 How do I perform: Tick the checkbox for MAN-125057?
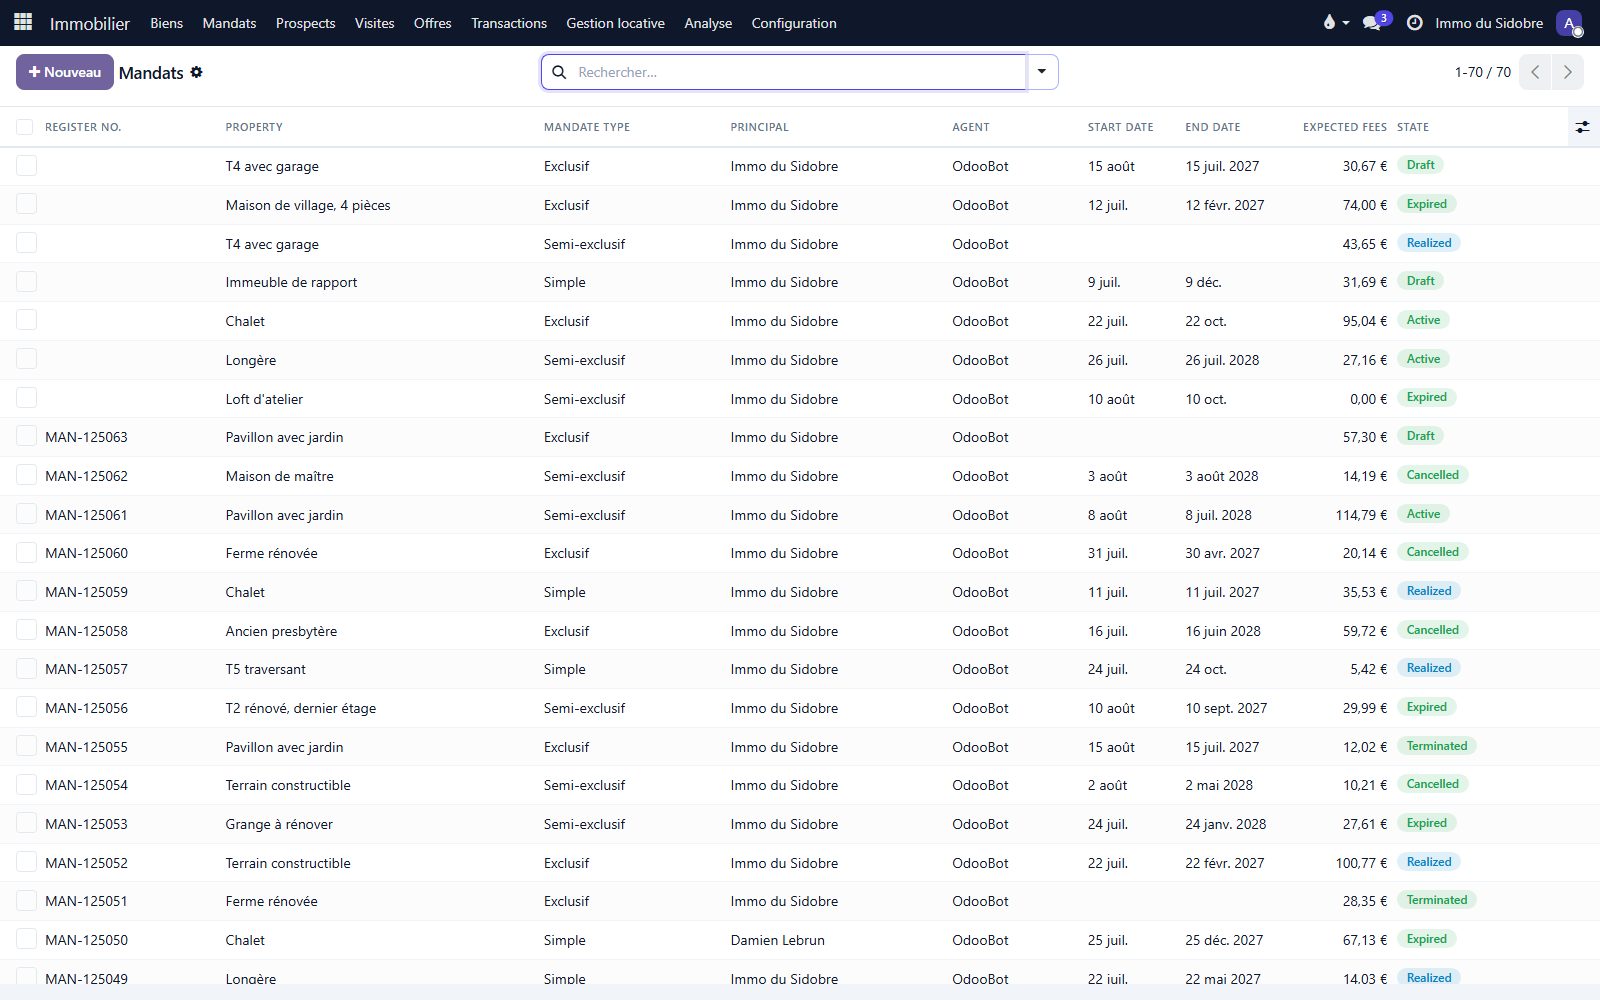27,668
